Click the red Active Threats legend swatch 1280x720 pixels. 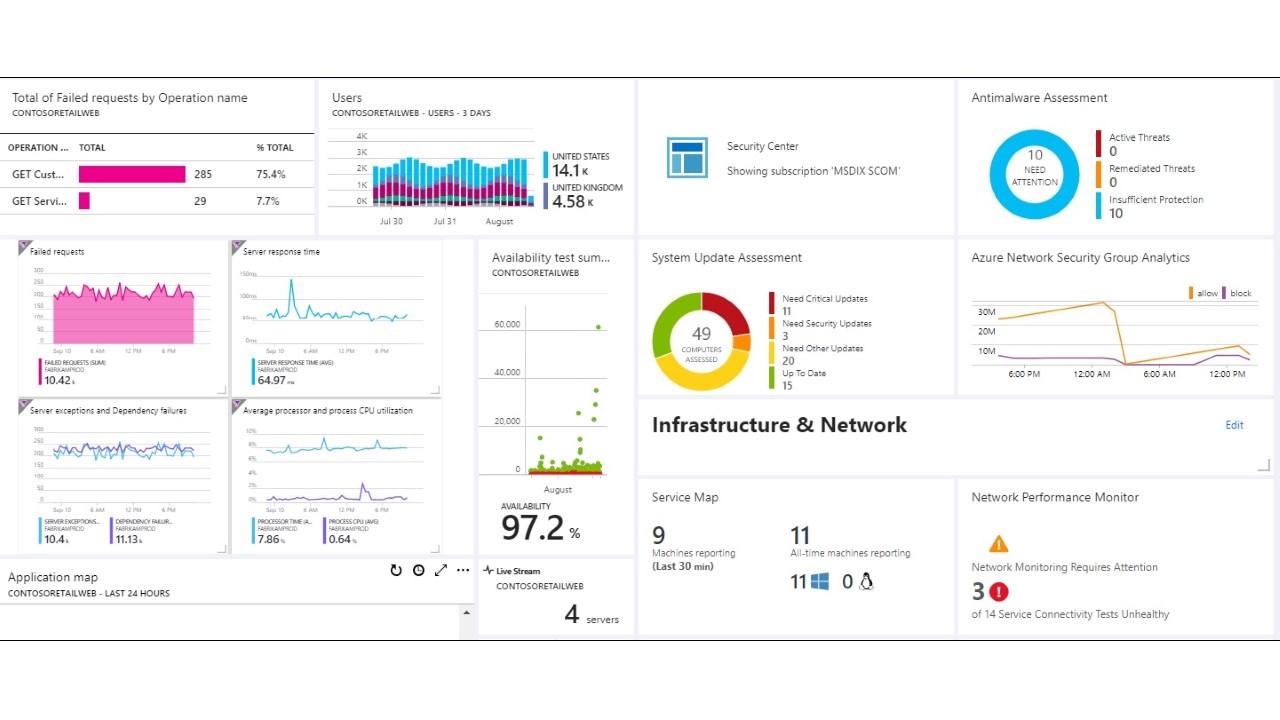click(1099, 144)
